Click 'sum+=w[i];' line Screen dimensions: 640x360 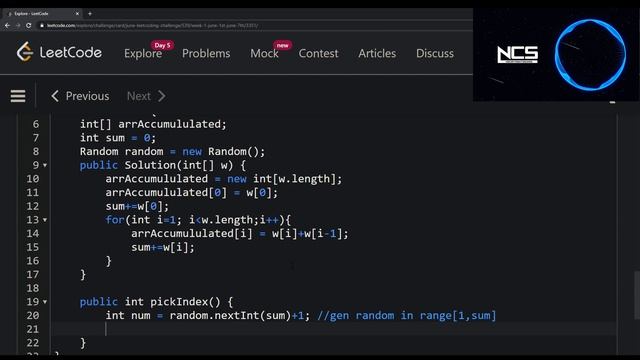pos(163,247)
